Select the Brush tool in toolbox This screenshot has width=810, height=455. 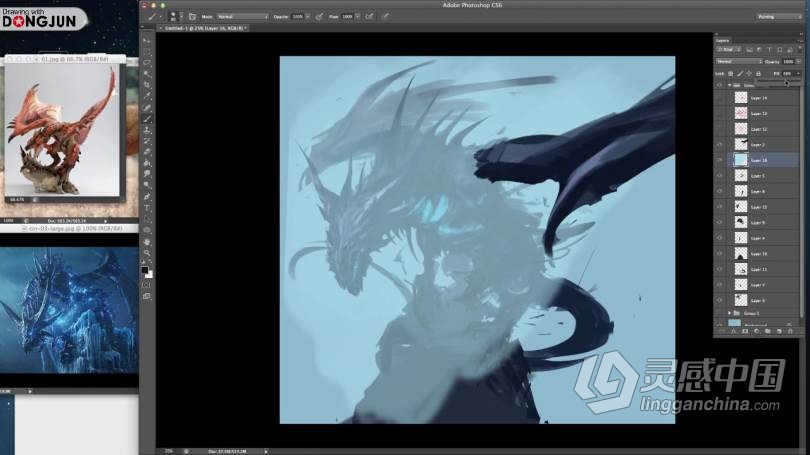[x=147, y=119]
